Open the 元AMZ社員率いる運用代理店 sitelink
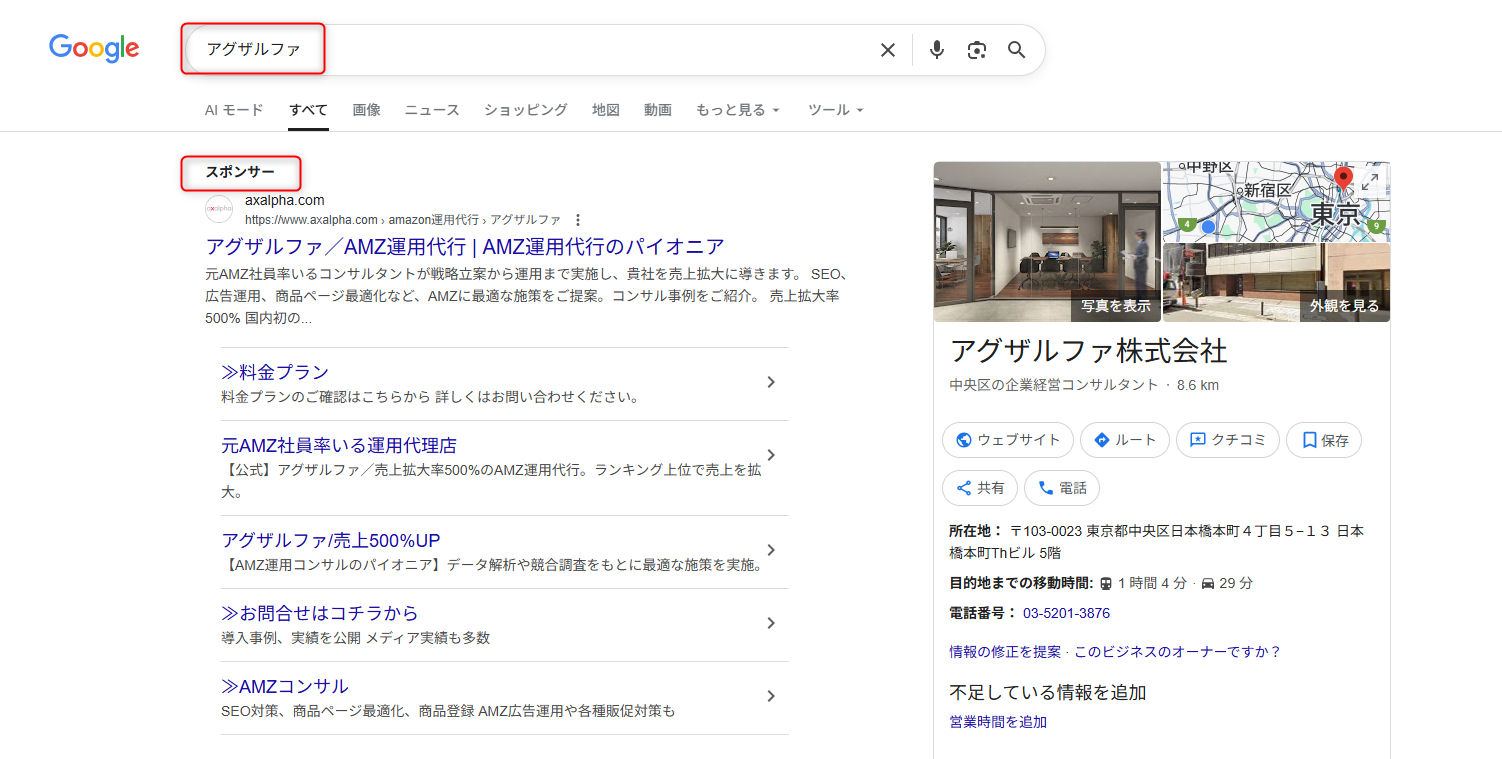Viewport: 1502px width, 759px height. coord(339,445)
